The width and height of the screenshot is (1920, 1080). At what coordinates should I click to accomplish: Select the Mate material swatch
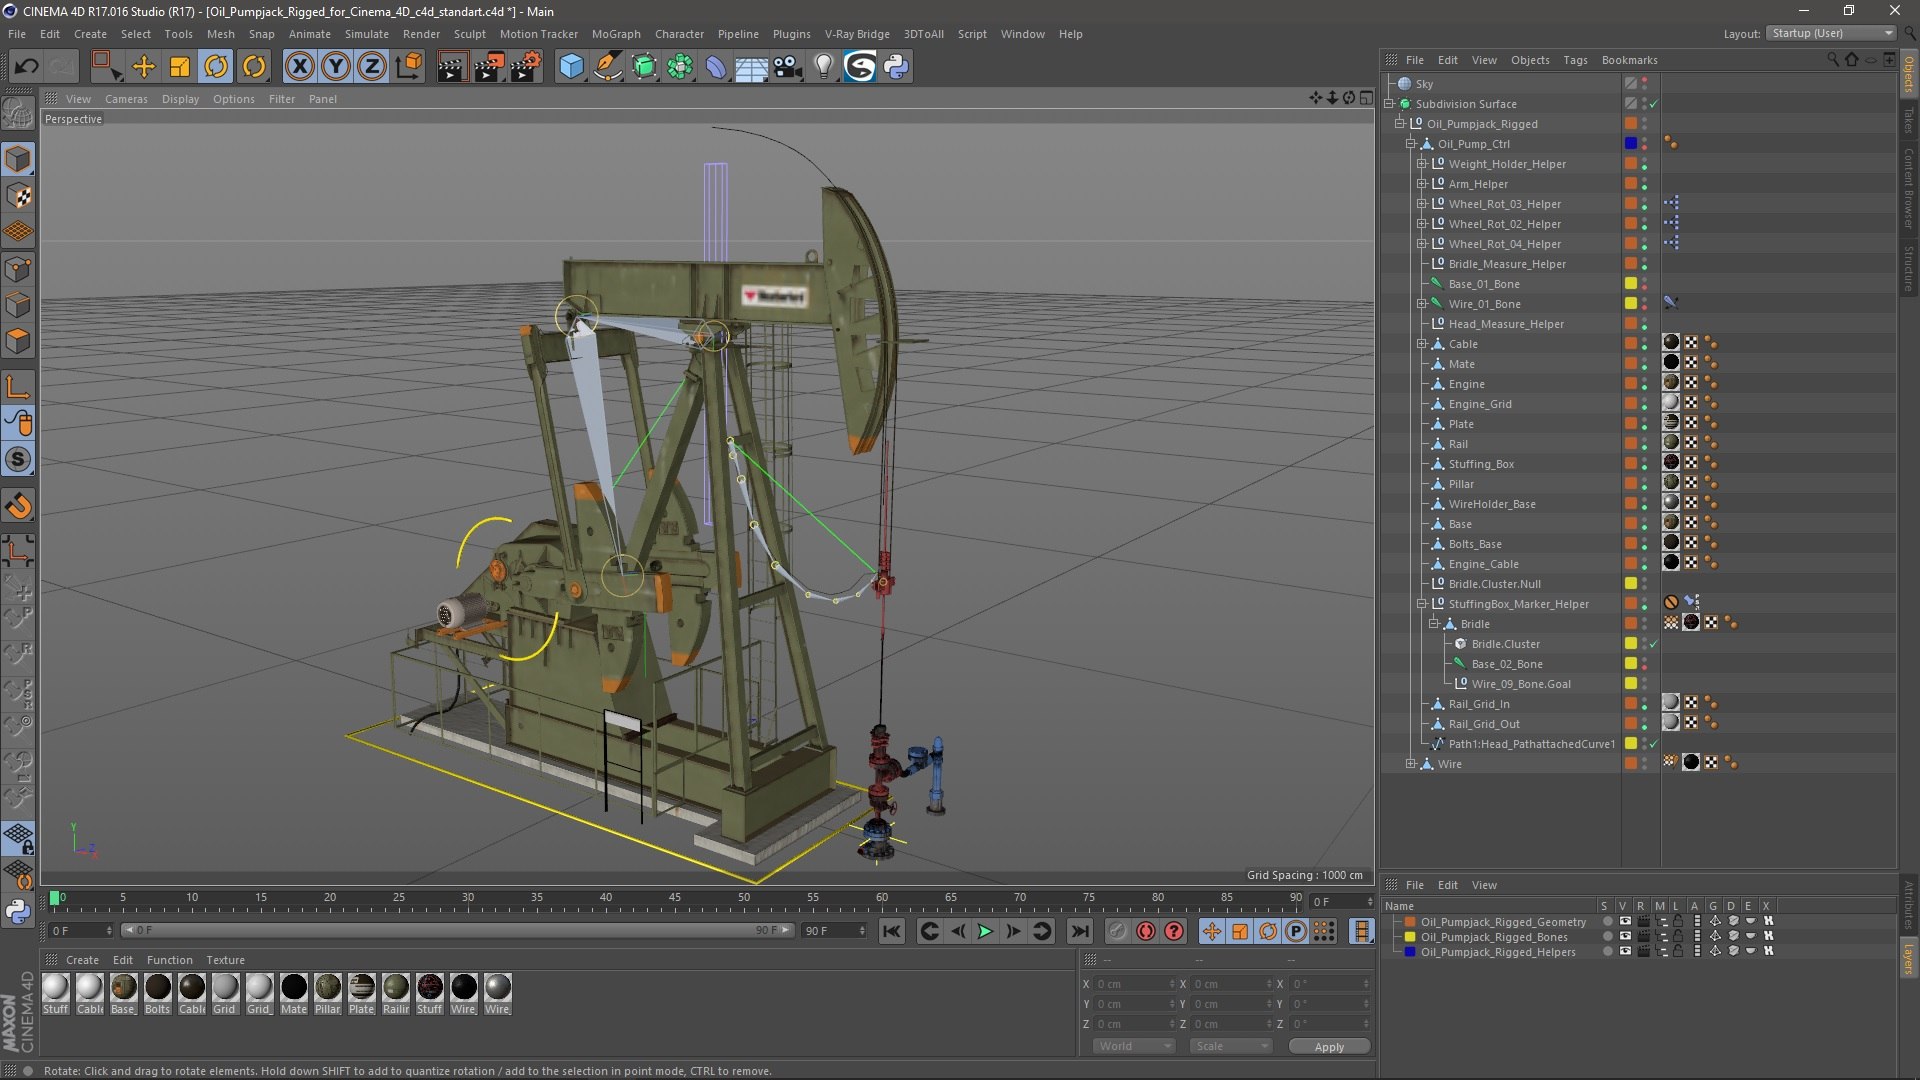(294, 994)
